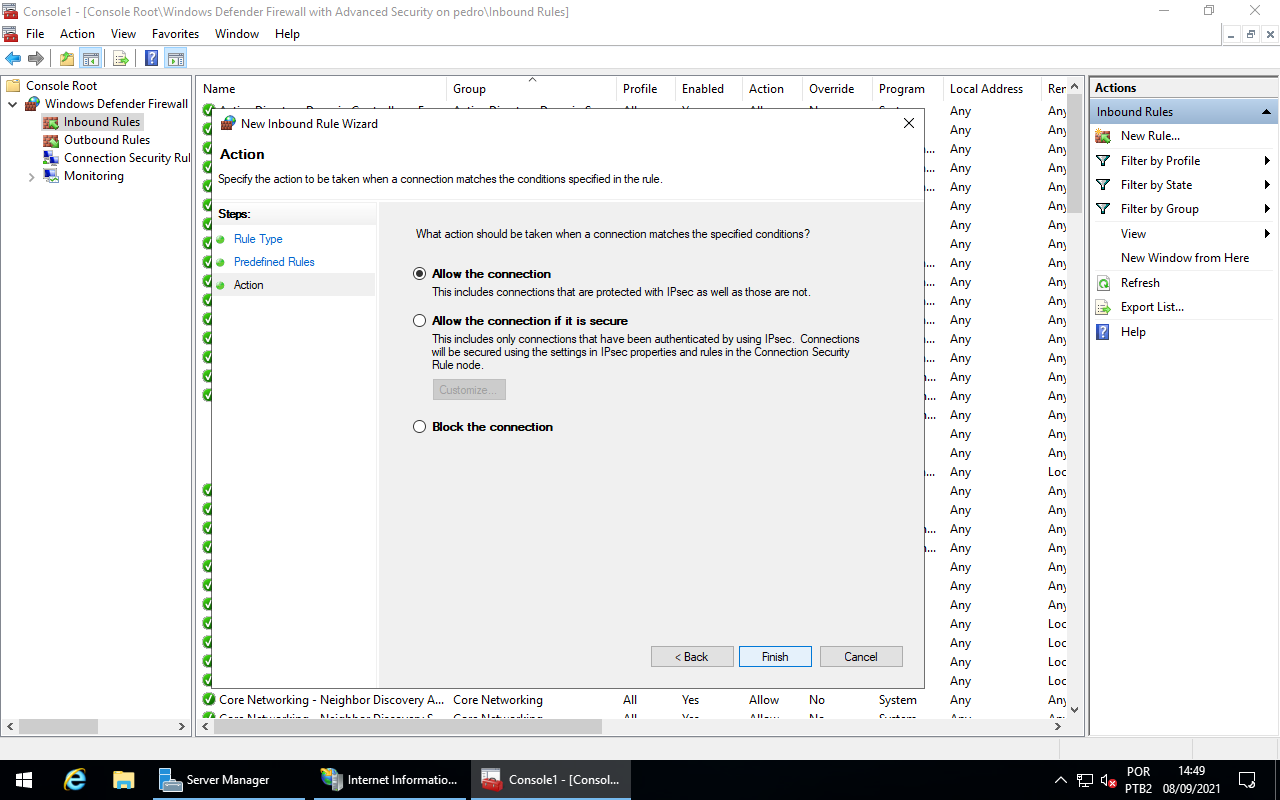Click the Finish button in the wizard
Image resolution: width=1280 pixels, height=800 pixels.
pyautogui.click(x=774, y=657)
